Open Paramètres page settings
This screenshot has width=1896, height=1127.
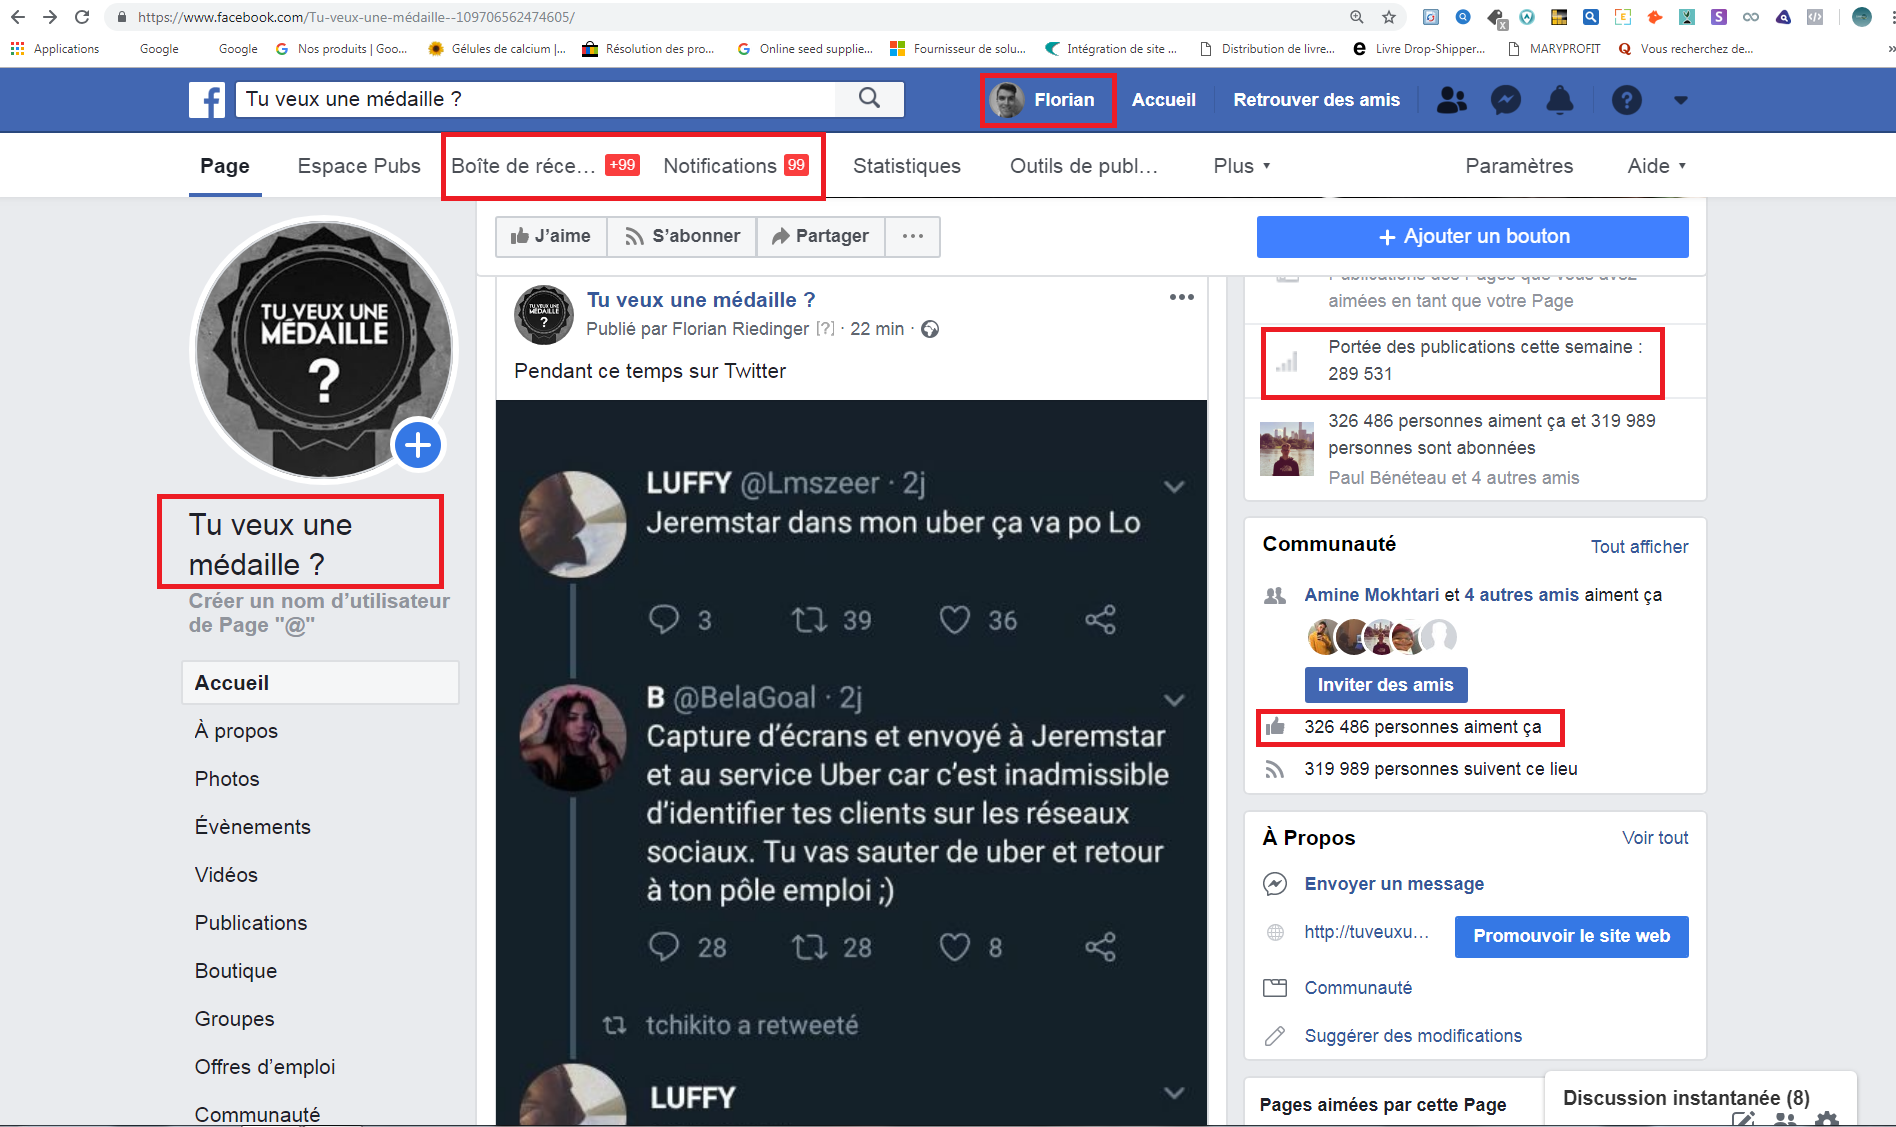[x=1519, y=166]
